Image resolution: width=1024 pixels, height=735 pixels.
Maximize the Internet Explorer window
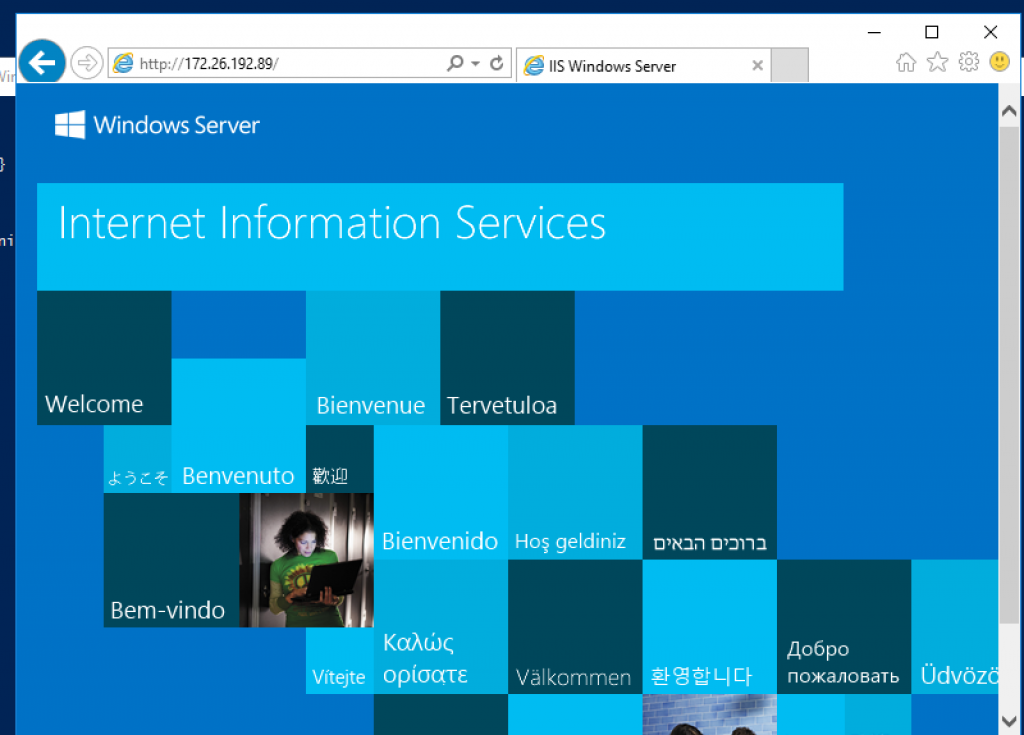tap(932, 31)
